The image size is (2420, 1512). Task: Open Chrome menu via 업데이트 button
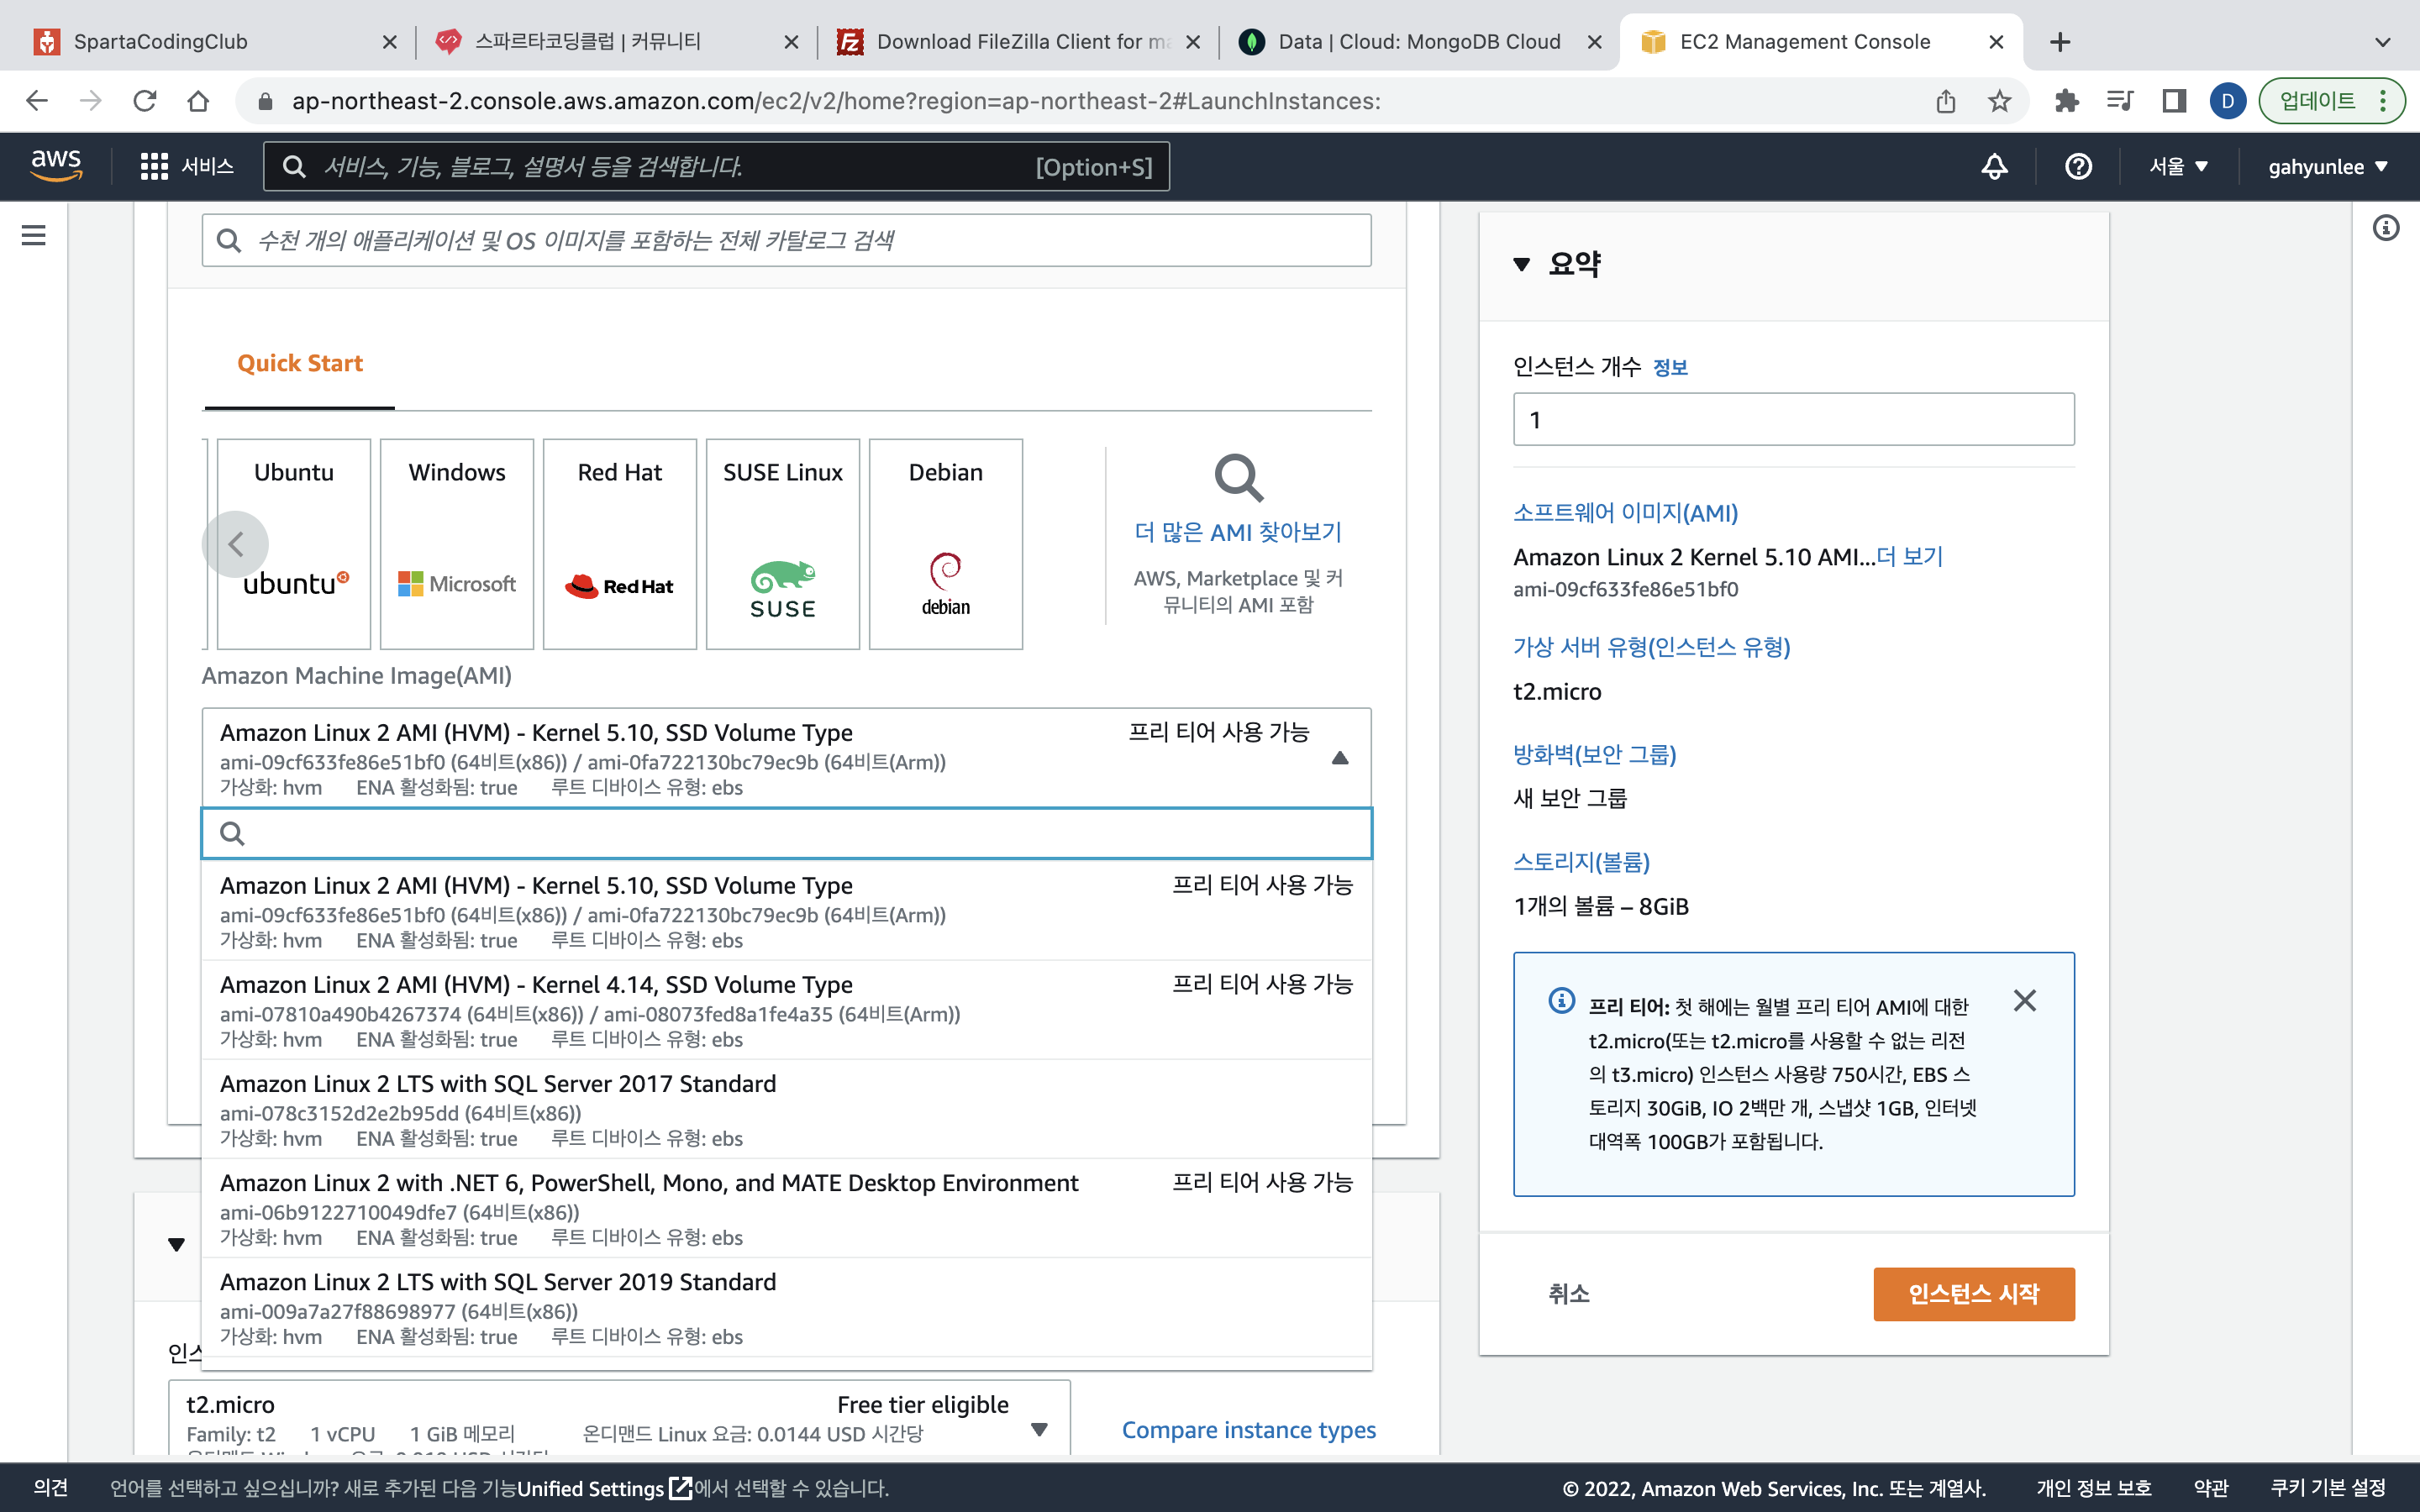click(2331, 101)
